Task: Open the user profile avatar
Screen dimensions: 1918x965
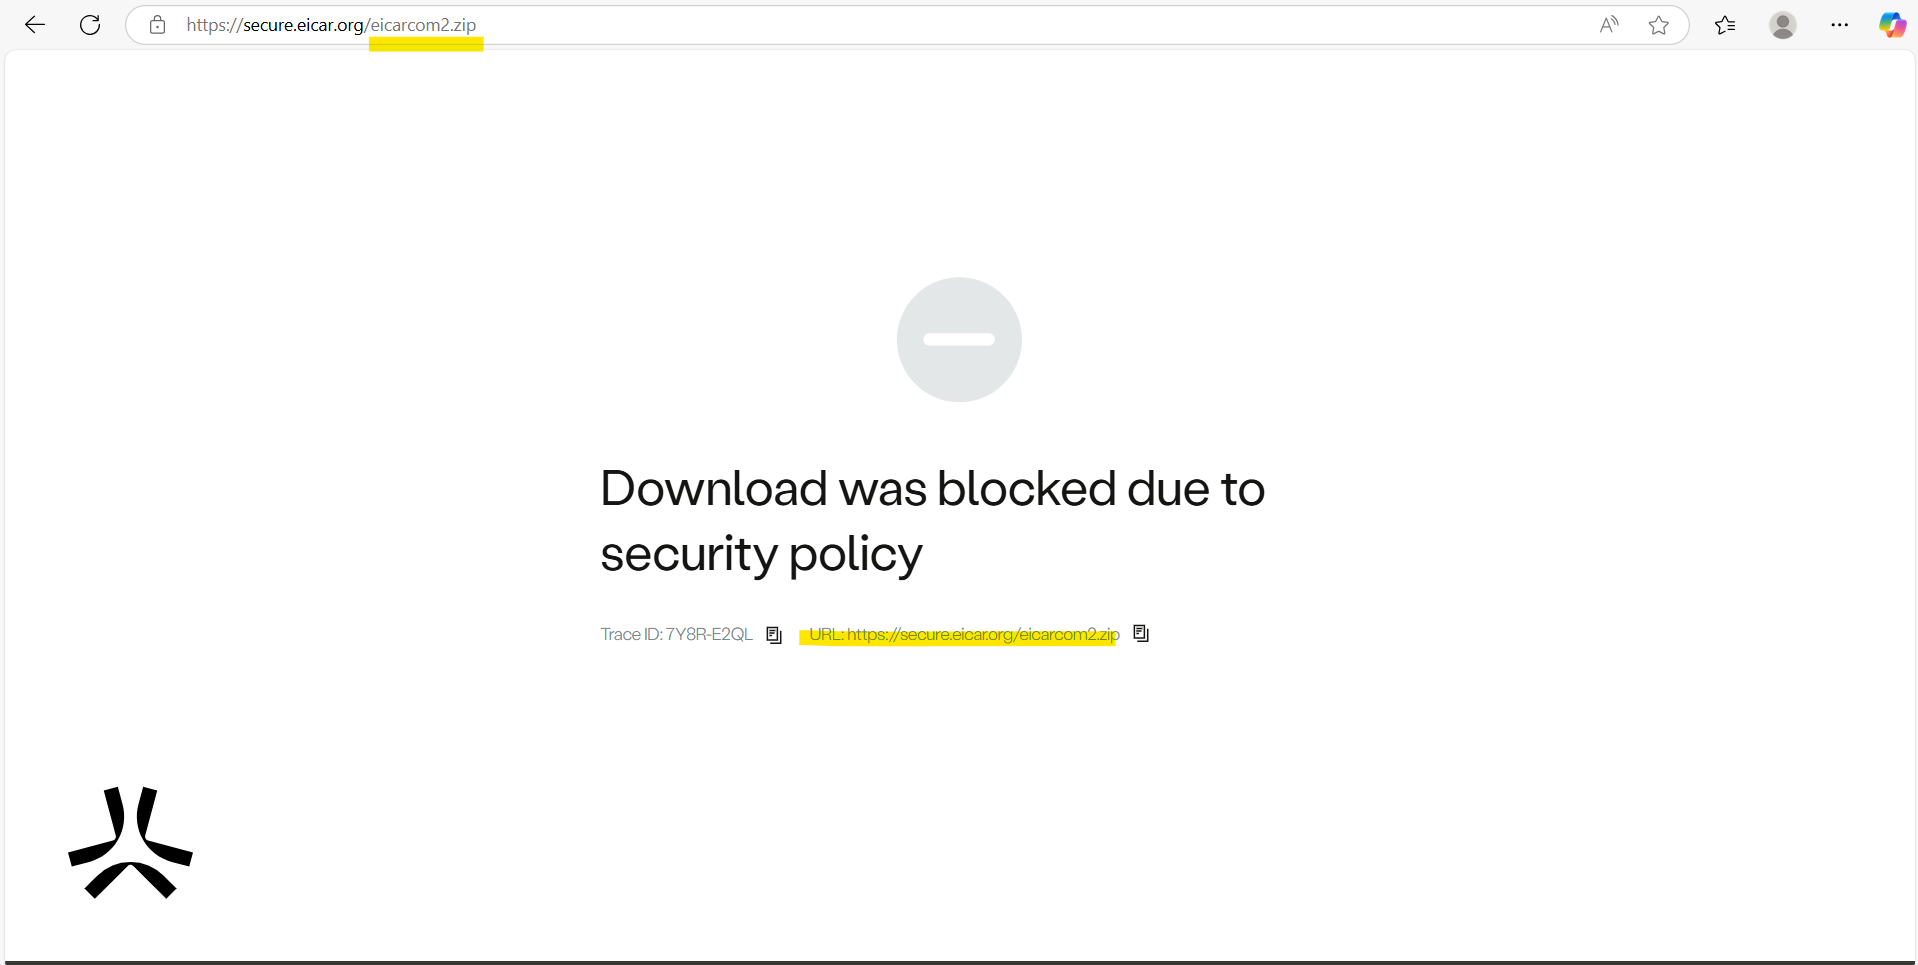Action: pyautogui.click(x=1782, y=25)
